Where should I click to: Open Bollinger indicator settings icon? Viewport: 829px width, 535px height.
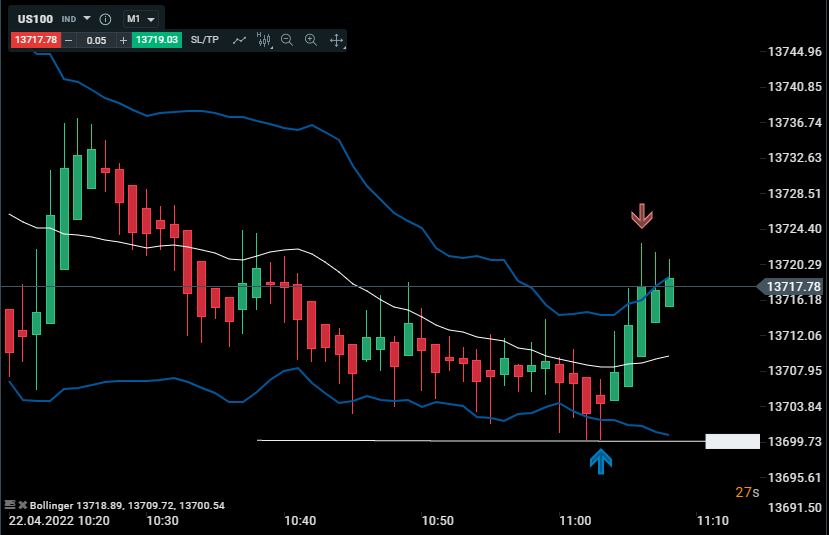[10, 505]
